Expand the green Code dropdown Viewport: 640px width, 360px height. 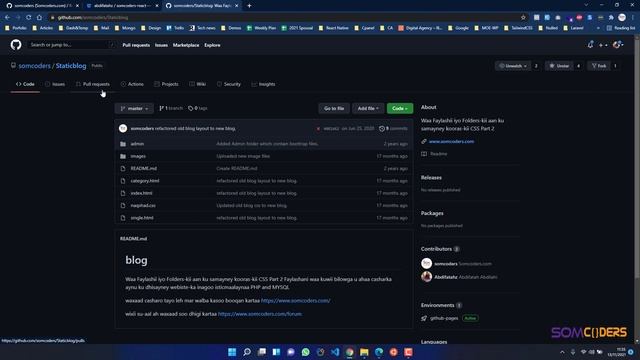pos(400,109)
